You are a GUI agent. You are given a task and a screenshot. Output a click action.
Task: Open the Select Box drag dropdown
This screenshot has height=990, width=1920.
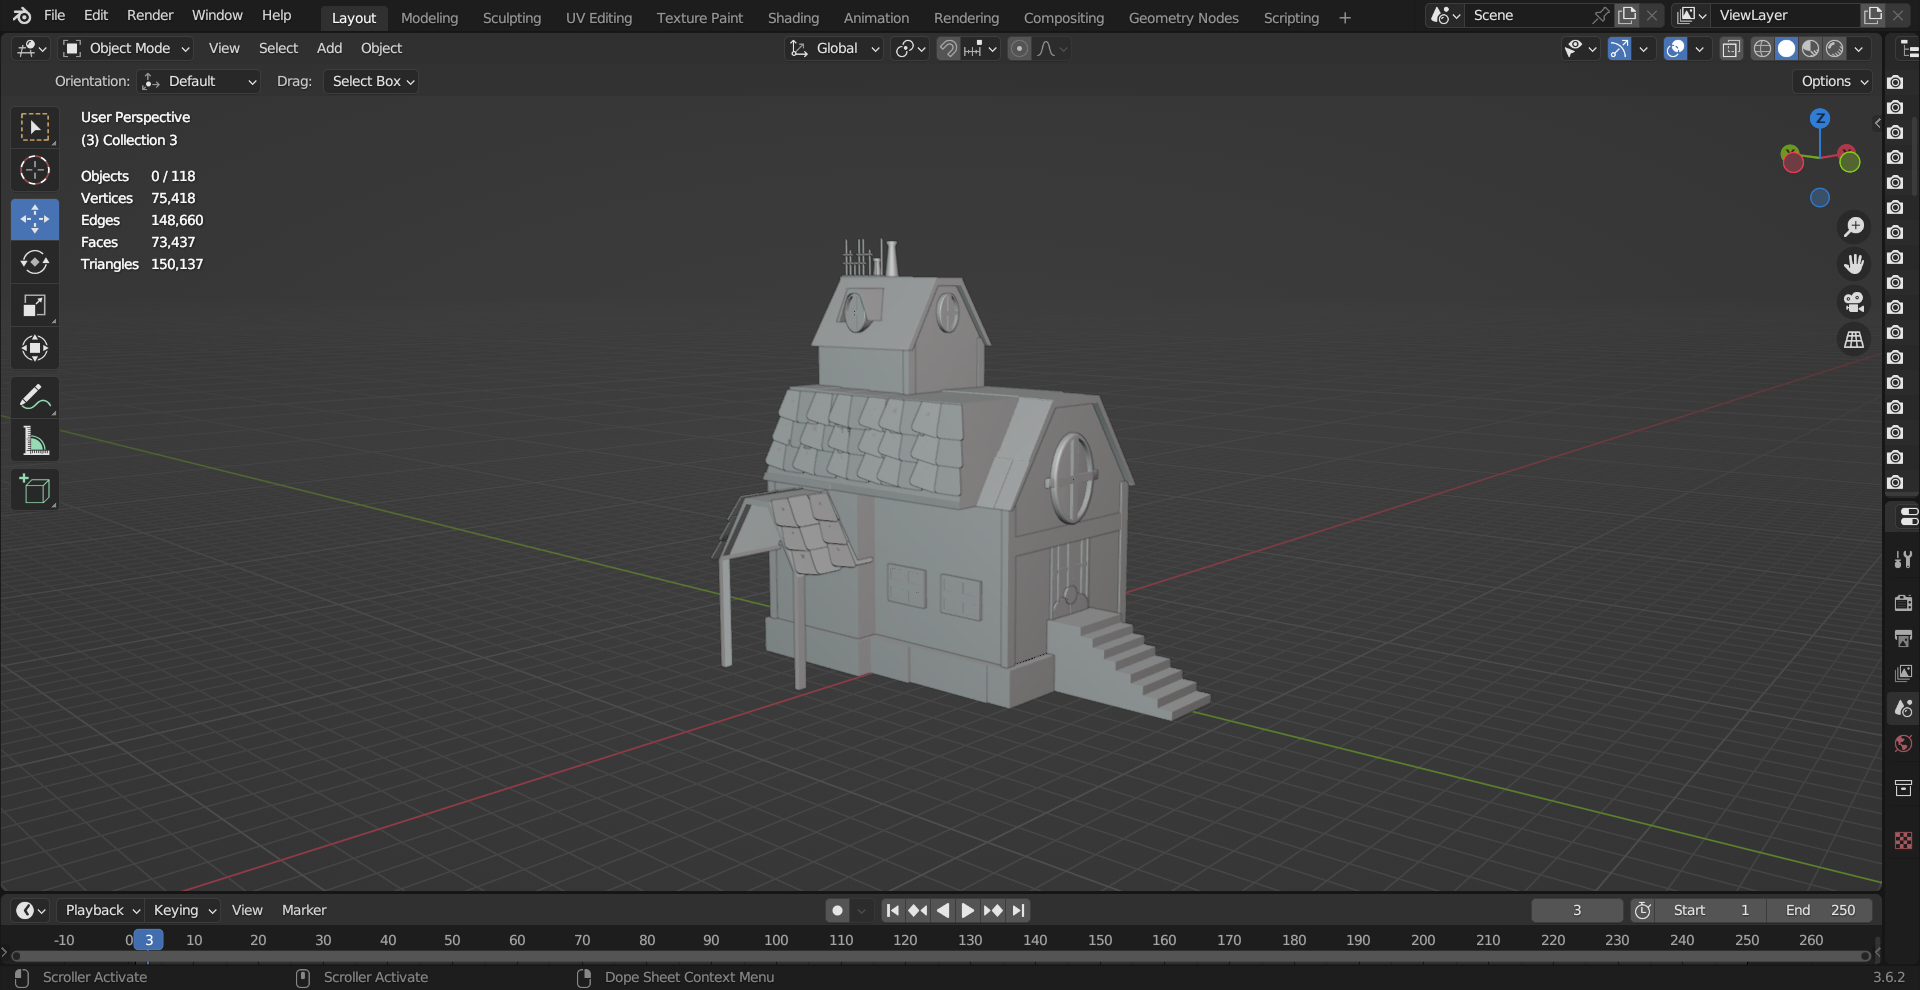pyautogui.click(x=372, y=81)
